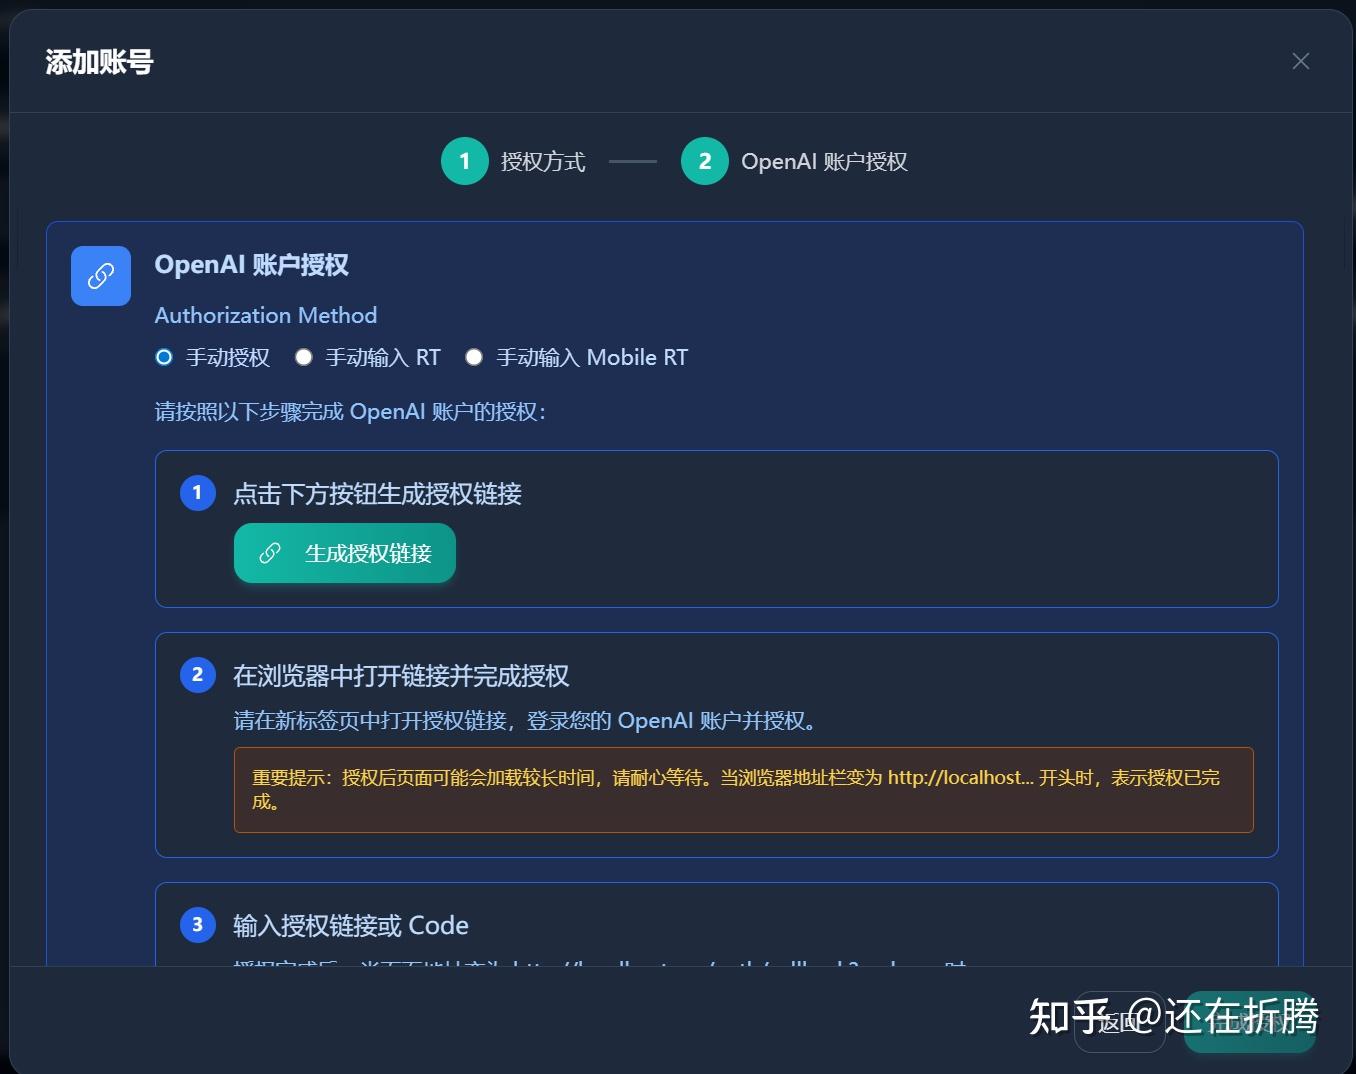Click the 在浏览器中打开链接并完成授权 heading
Viewport: 1356px width, 1074px height.
(x=401, y=676)
